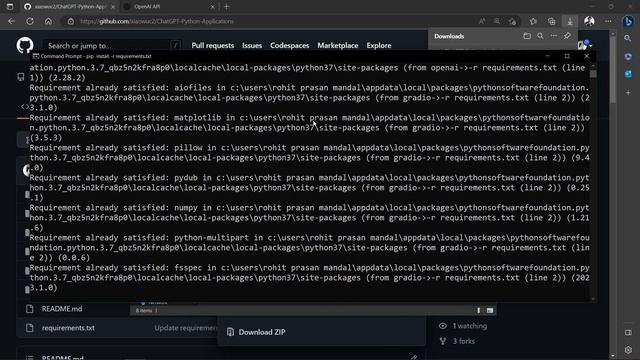View the 3 forks link
640x360 pixels.
coord(463,341)
